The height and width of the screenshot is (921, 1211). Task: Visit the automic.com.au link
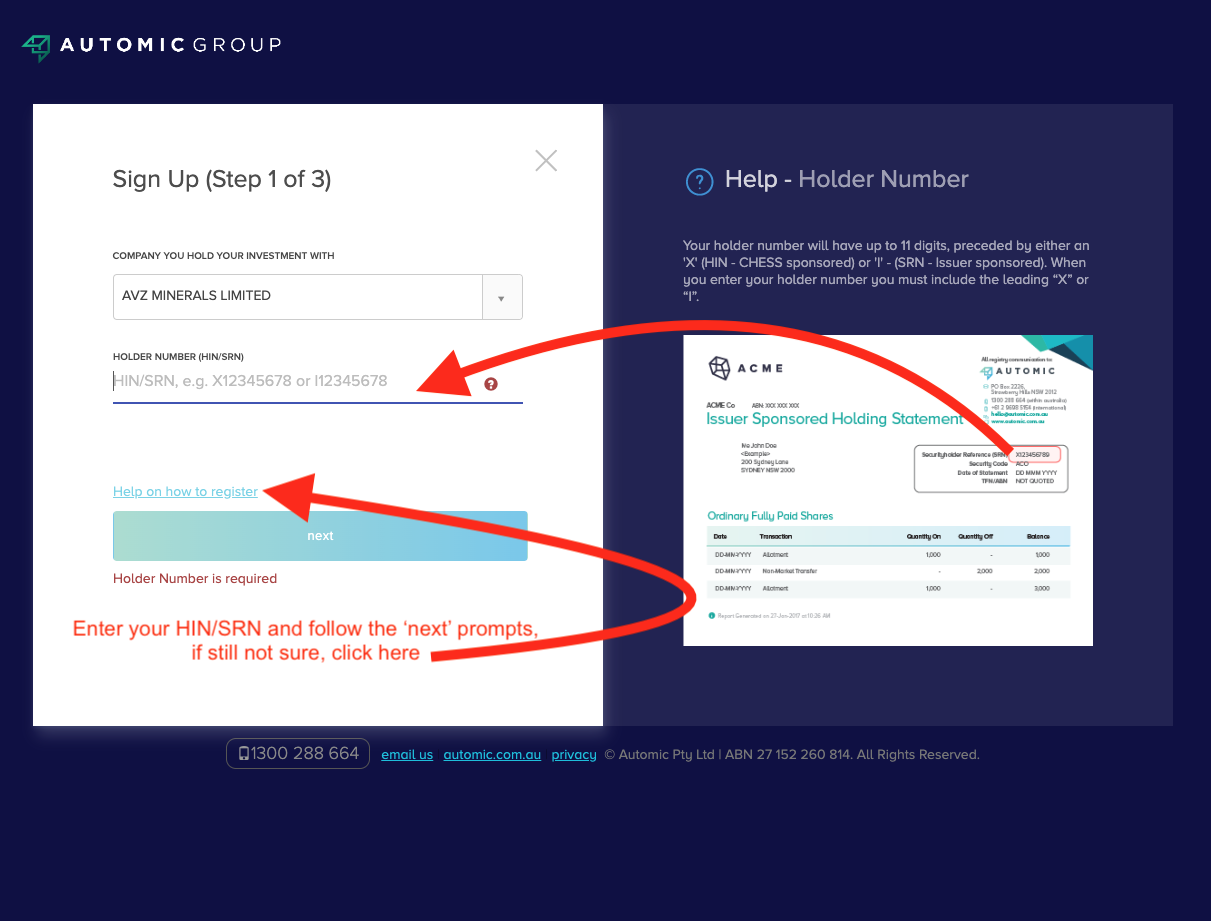point(492,755)
